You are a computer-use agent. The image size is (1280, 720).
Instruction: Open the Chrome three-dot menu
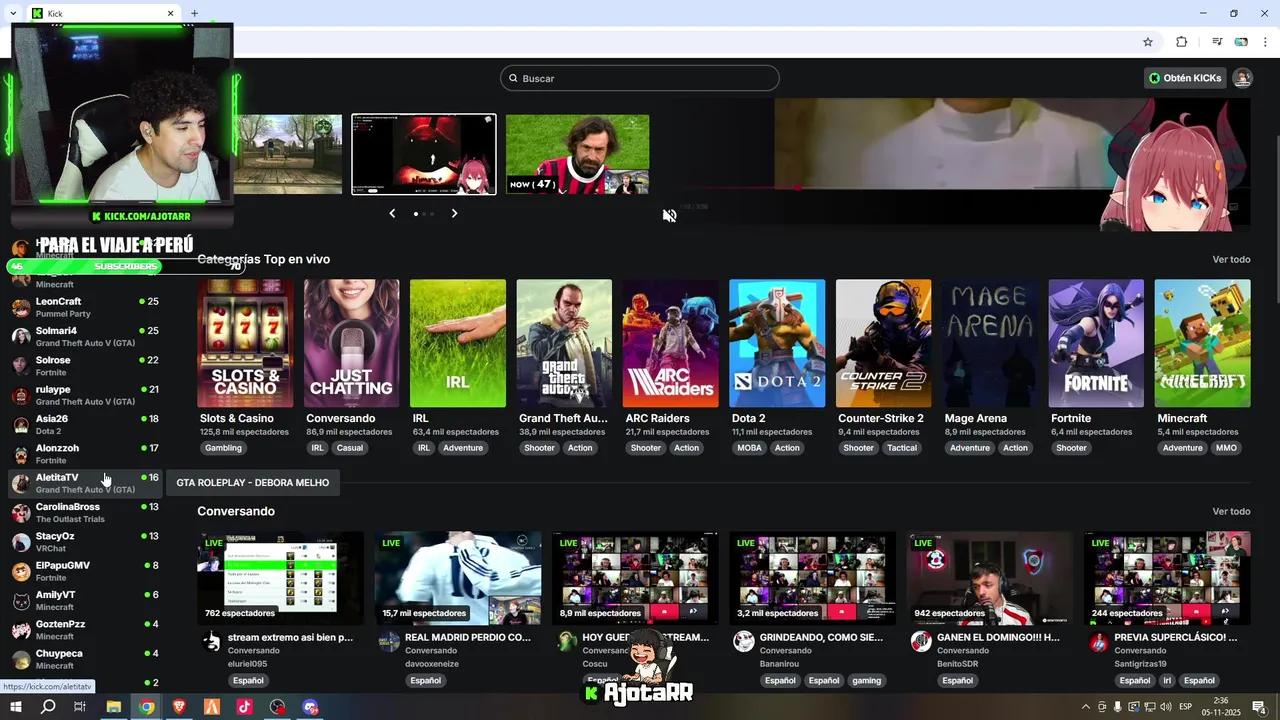[1266, 42]
